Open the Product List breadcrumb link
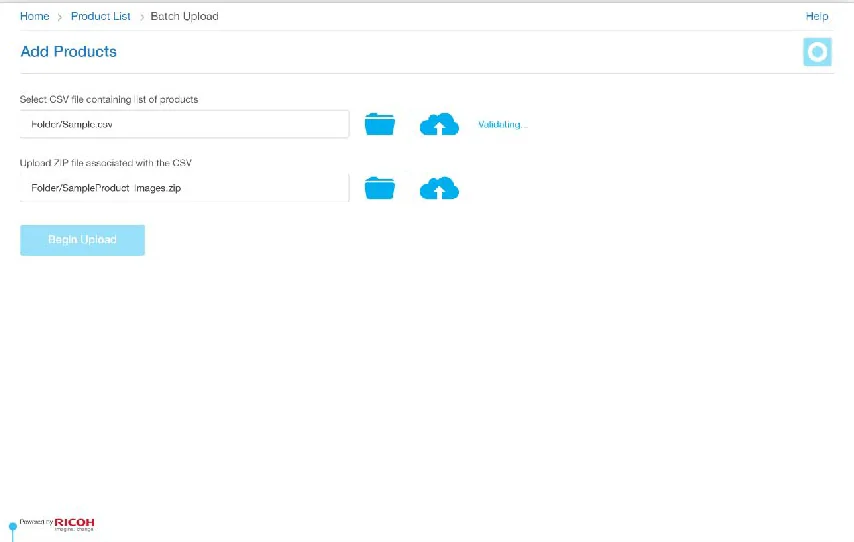The image size is (854, 542). pyautogui.click(x=101, y=16)
